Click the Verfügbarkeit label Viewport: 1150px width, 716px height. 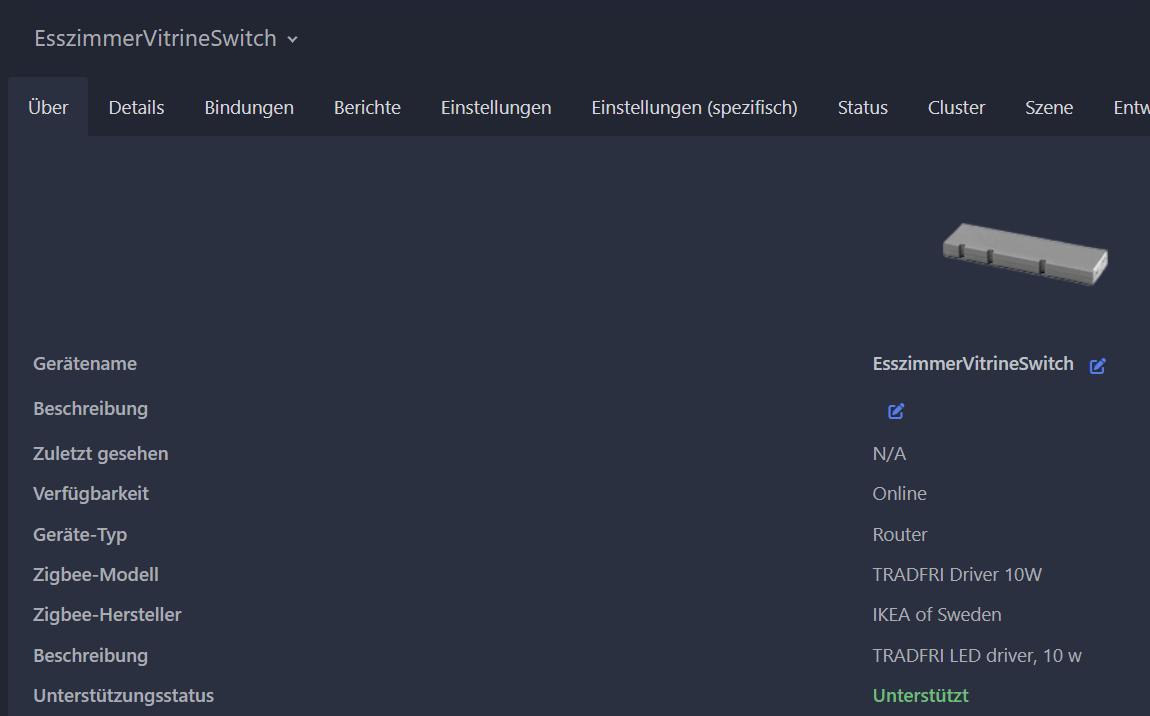[91, 494]
